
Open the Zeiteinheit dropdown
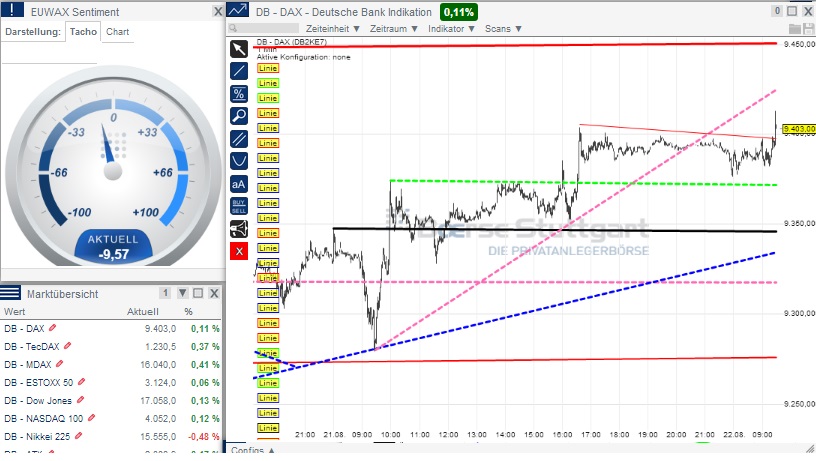[x=333, y=29]
